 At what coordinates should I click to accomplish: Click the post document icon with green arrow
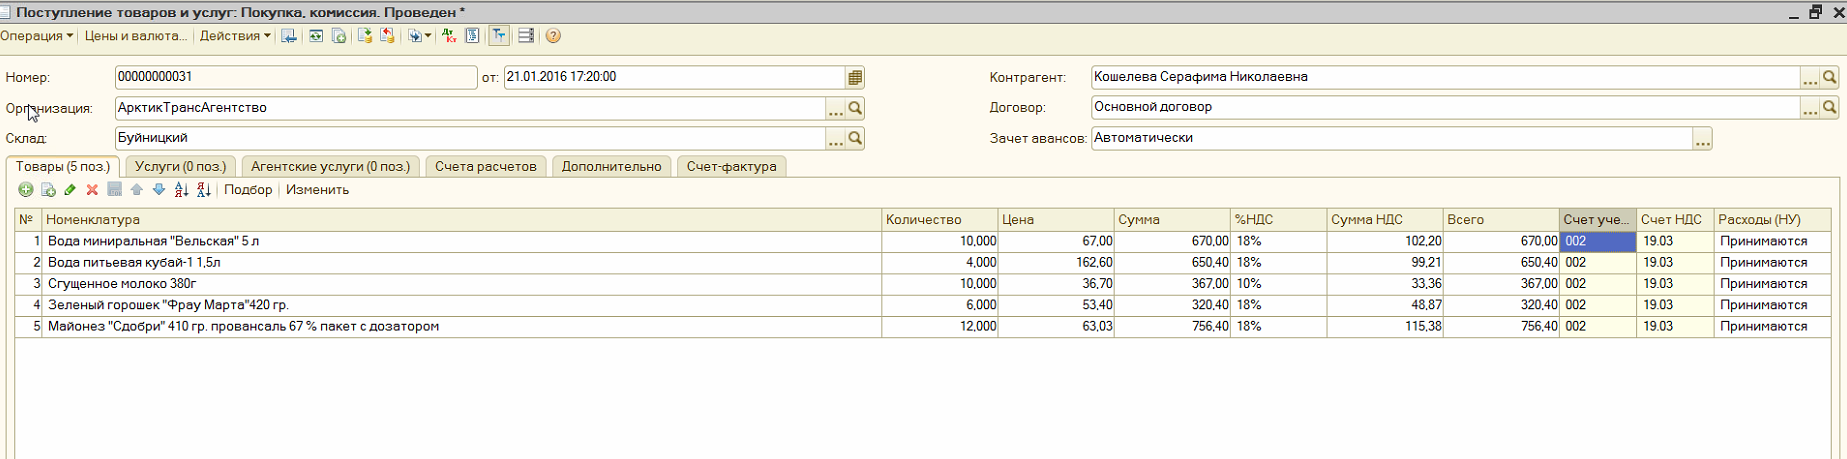click(x=365, y=36)
